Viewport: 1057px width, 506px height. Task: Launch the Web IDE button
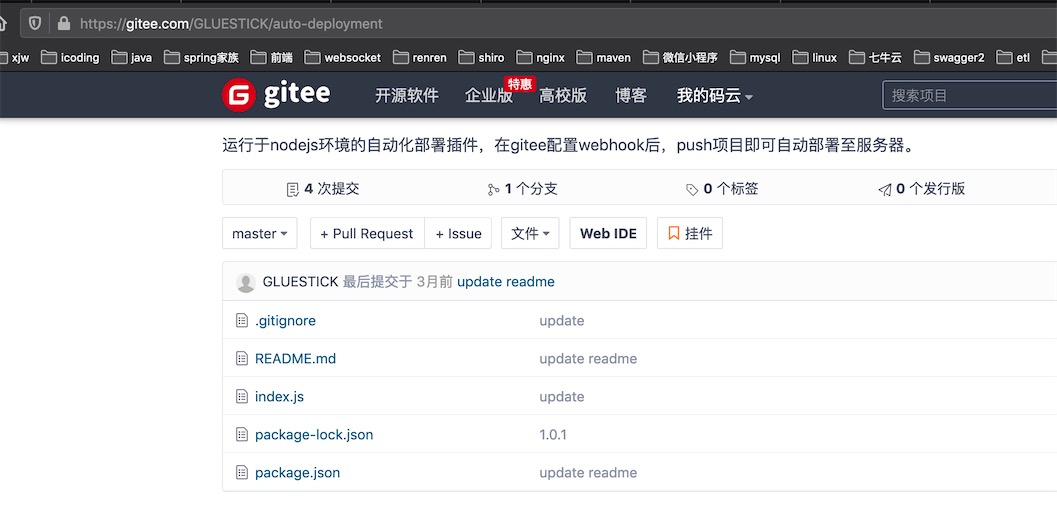click(x=608, y=233)
